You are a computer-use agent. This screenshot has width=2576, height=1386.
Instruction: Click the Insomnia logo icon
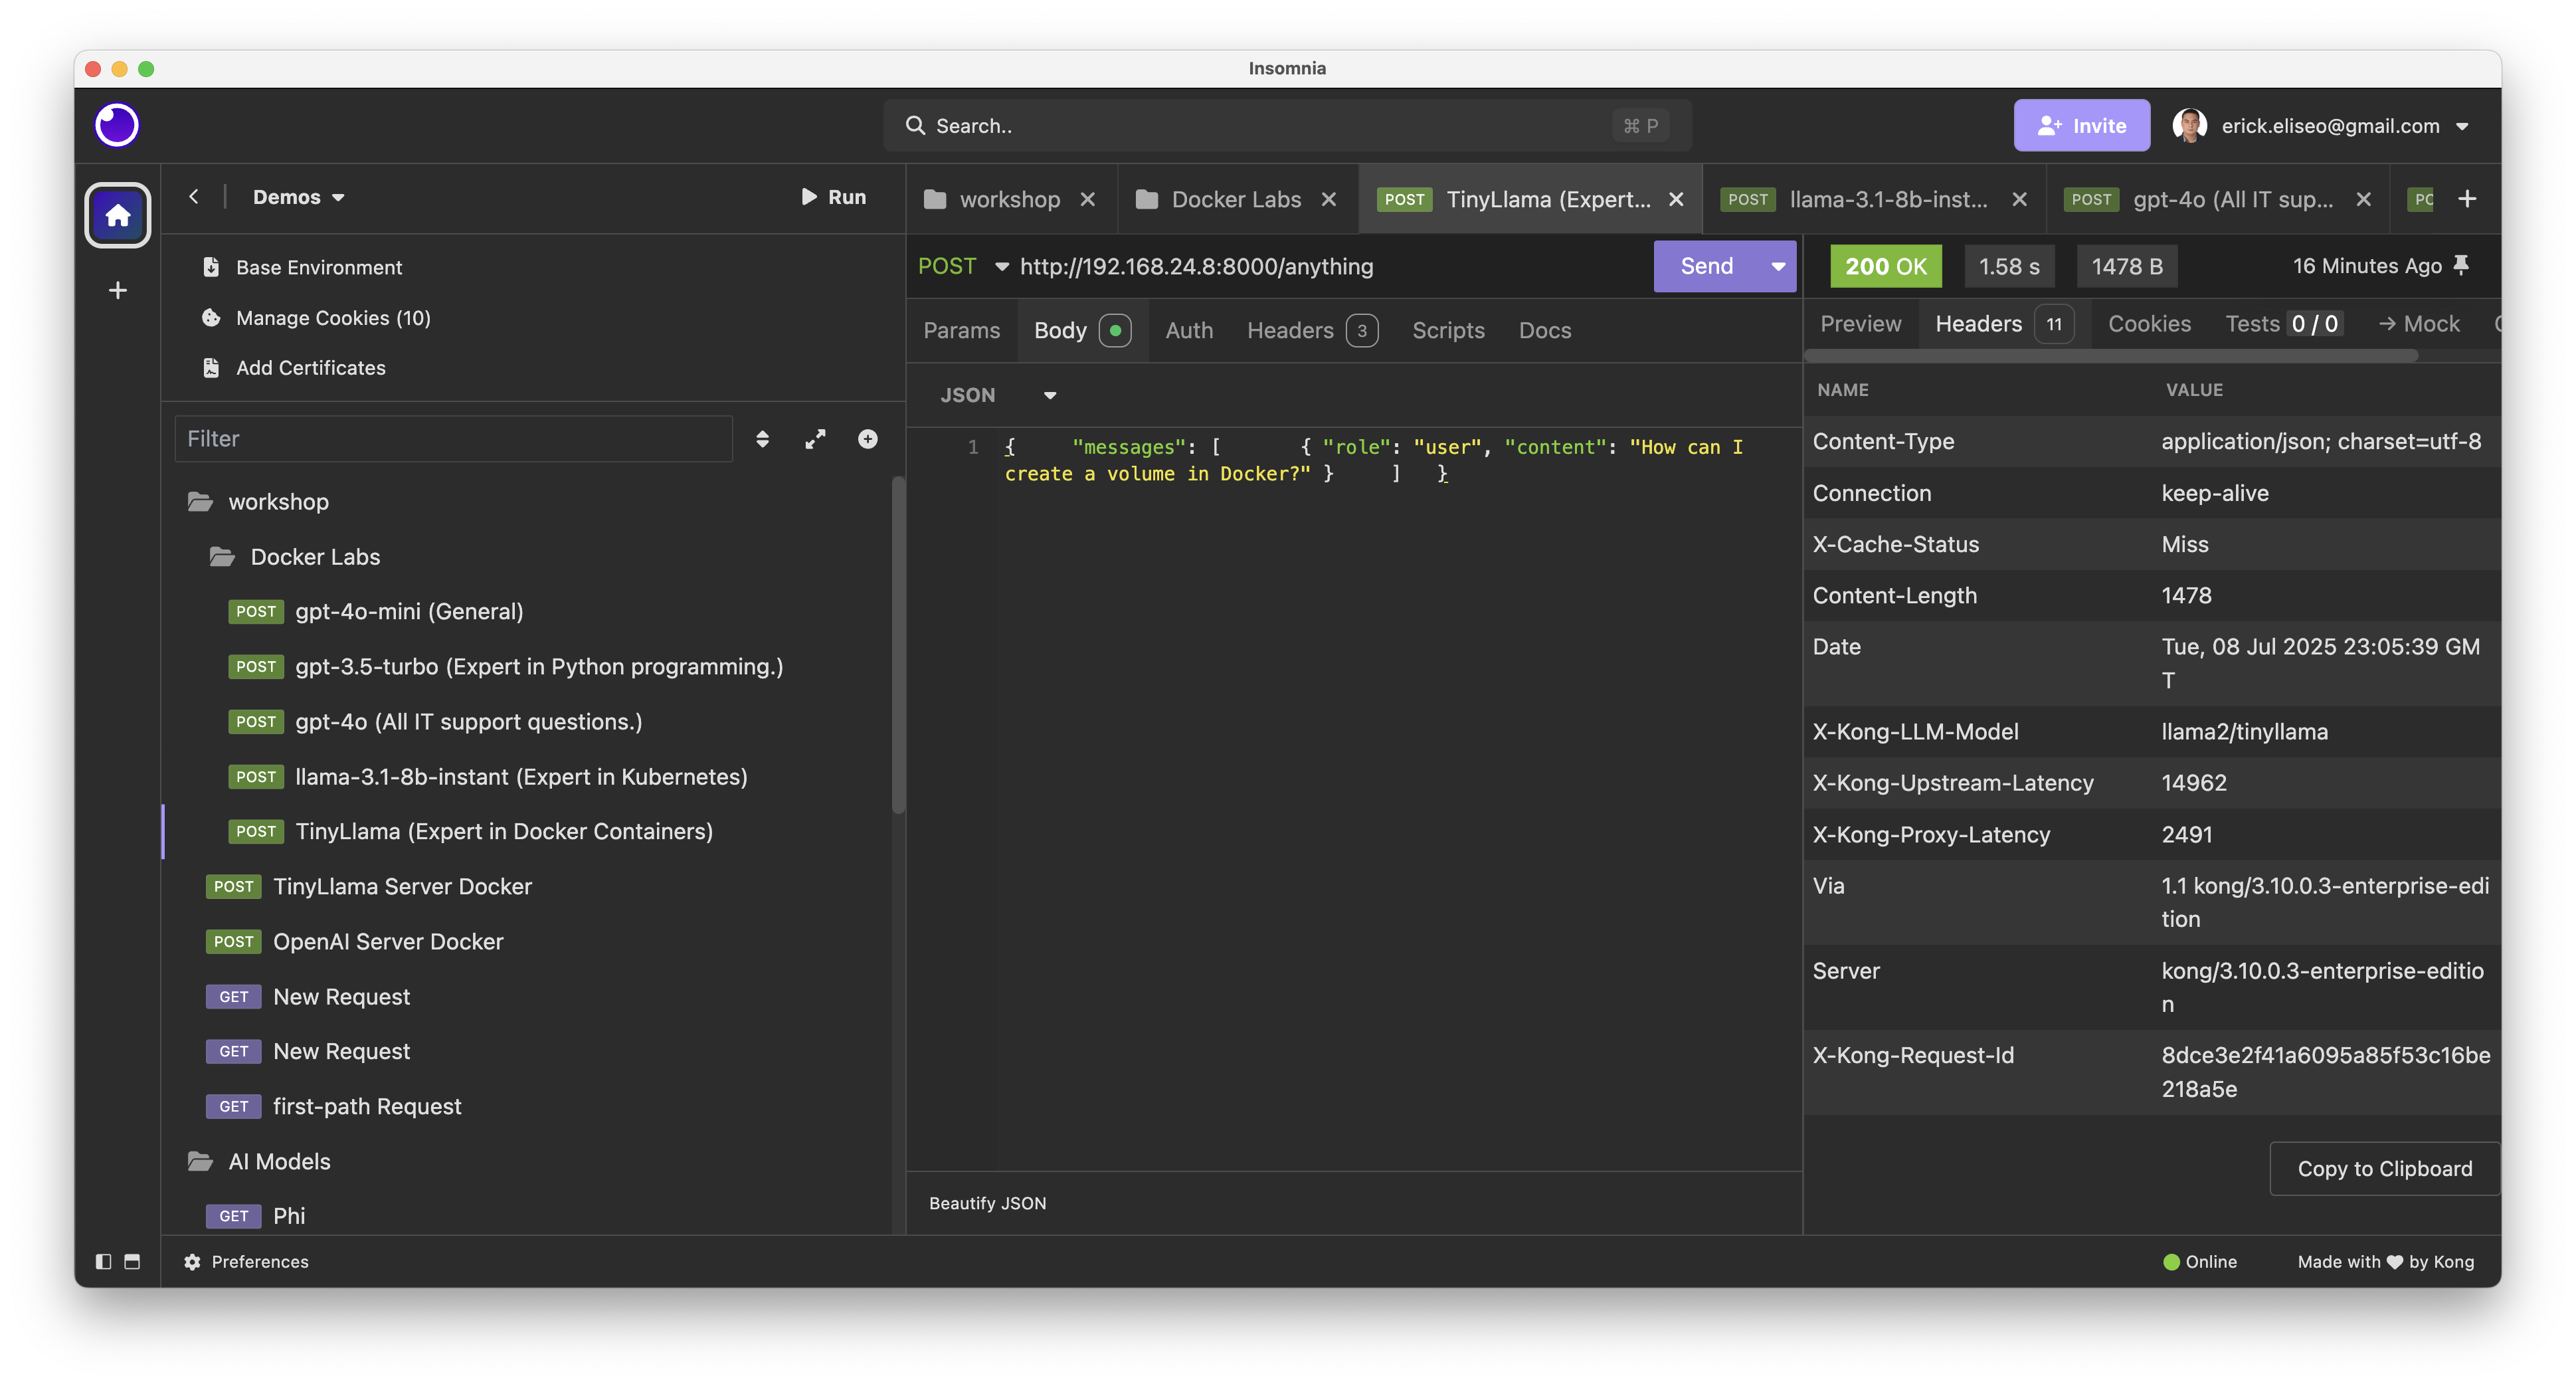coord(117,125)
